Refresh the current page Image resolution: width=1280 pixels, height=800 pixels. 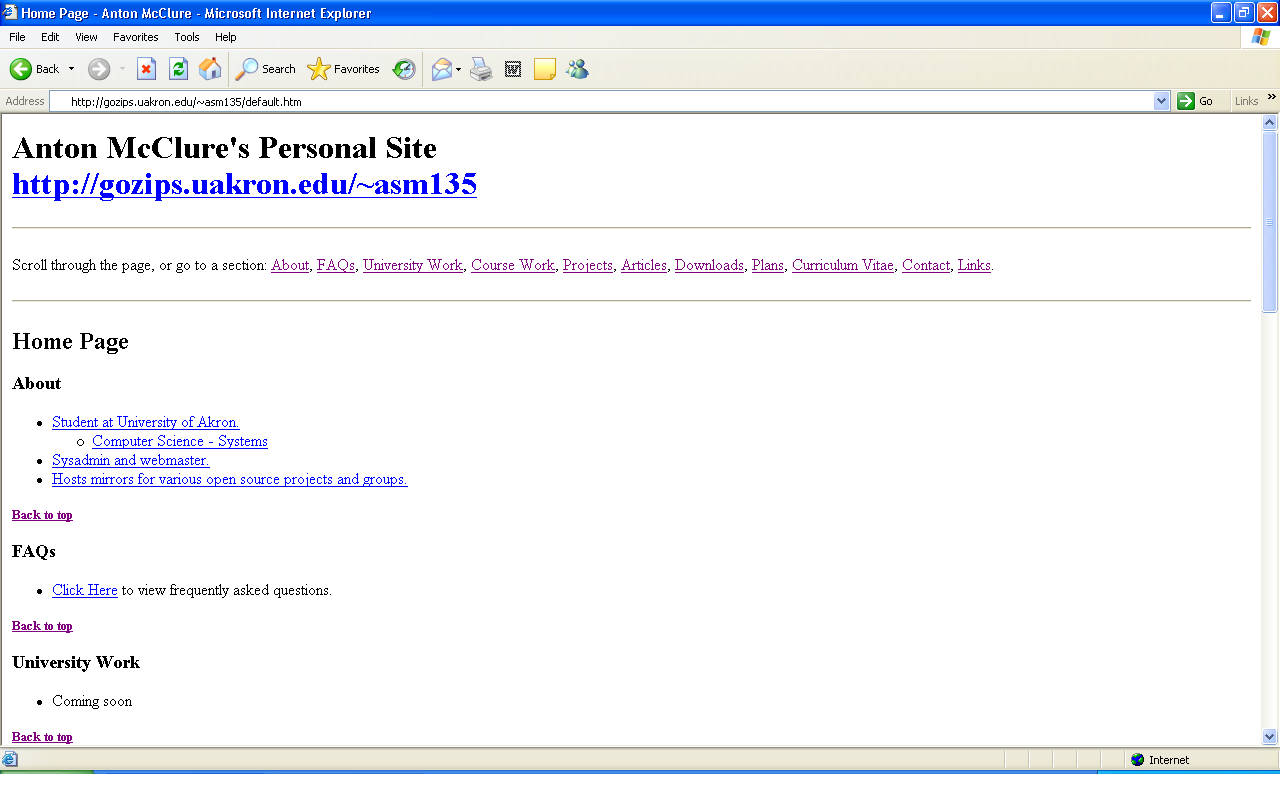click(x=178, y=69)
